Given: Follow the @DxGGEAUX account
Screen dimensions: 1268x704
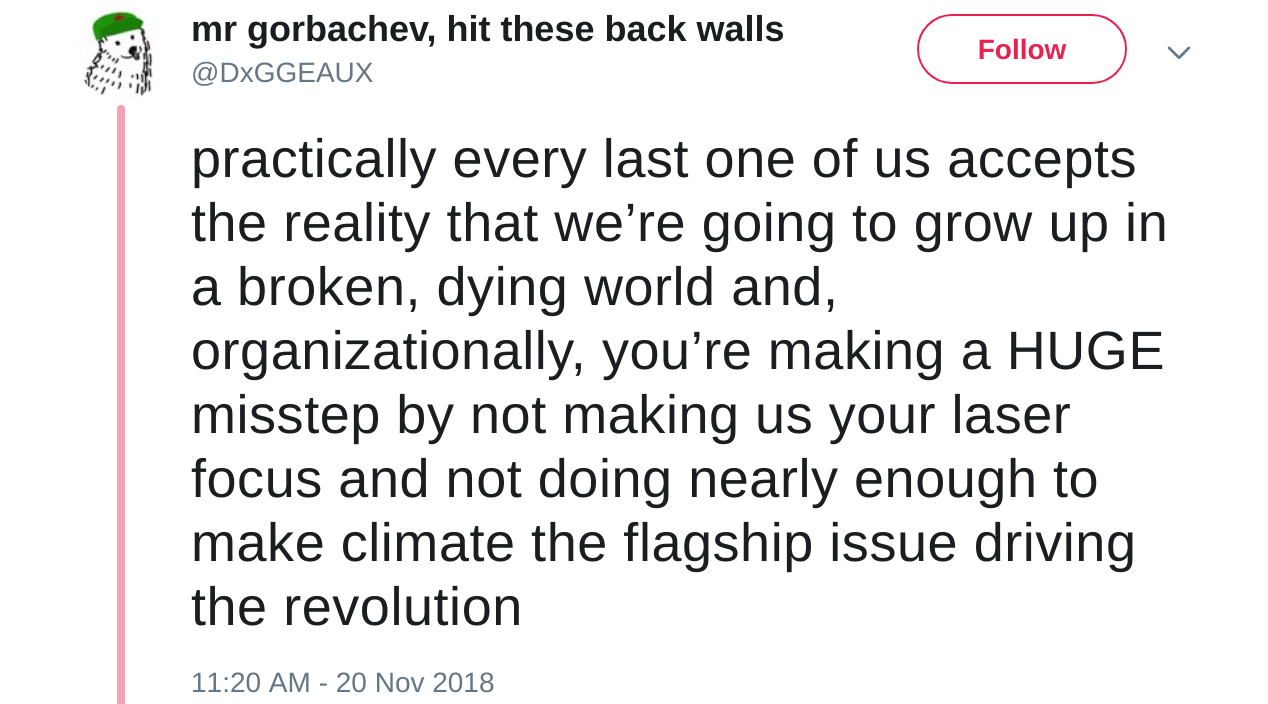Looking at the screenshot, I should click(x=1021, y=49).
